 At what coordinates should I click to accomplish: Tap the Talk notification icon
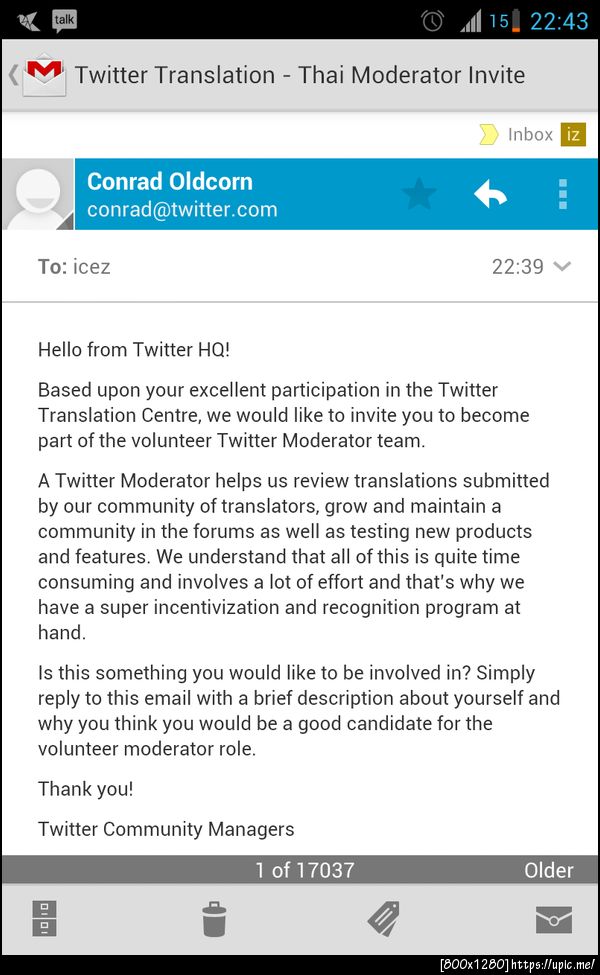click(64, 20)
